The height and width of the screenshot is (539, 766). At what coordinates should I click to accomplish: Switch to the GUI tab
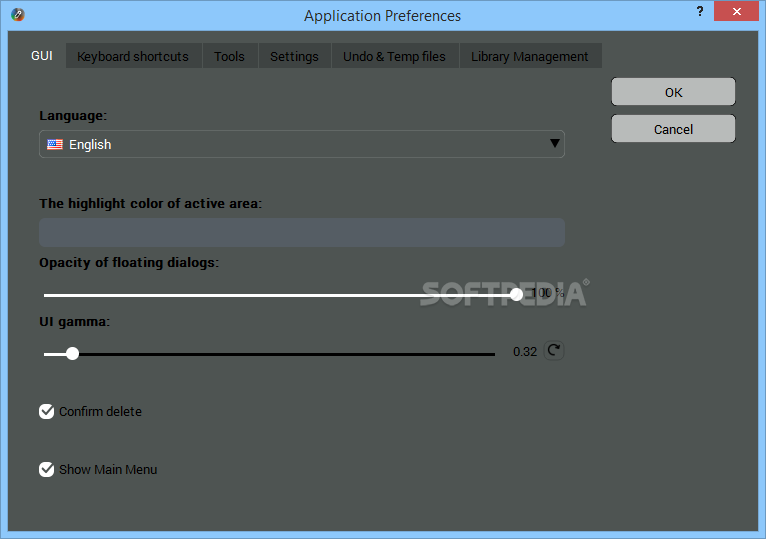(x=42, y=56)
